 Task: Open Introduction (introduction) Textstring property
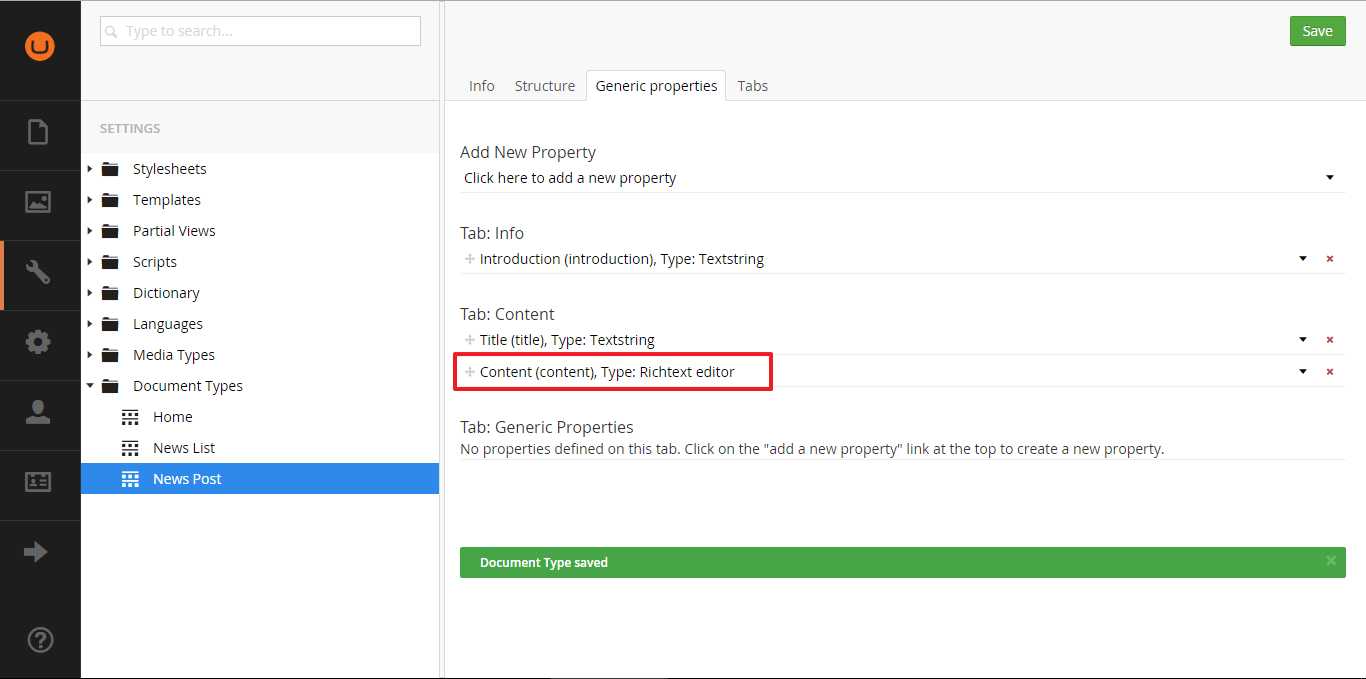[x=622, y=259]
